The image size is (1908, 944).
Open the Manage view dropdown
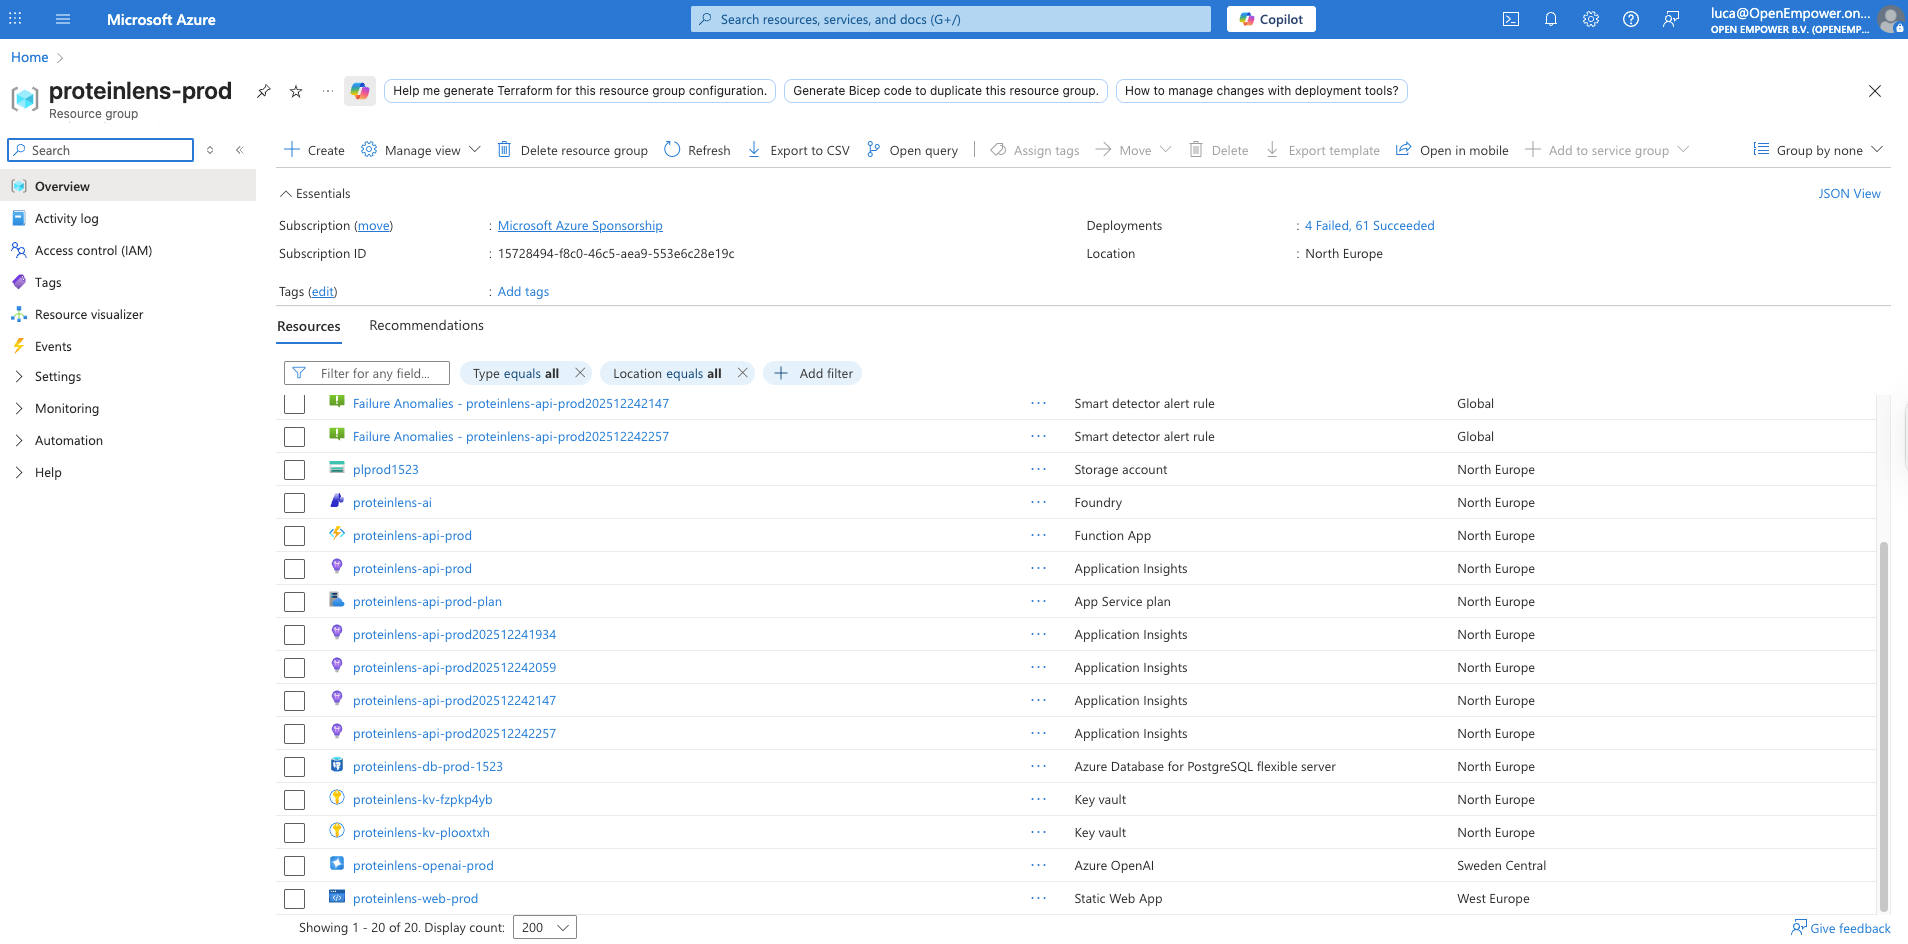pos(420,150)
